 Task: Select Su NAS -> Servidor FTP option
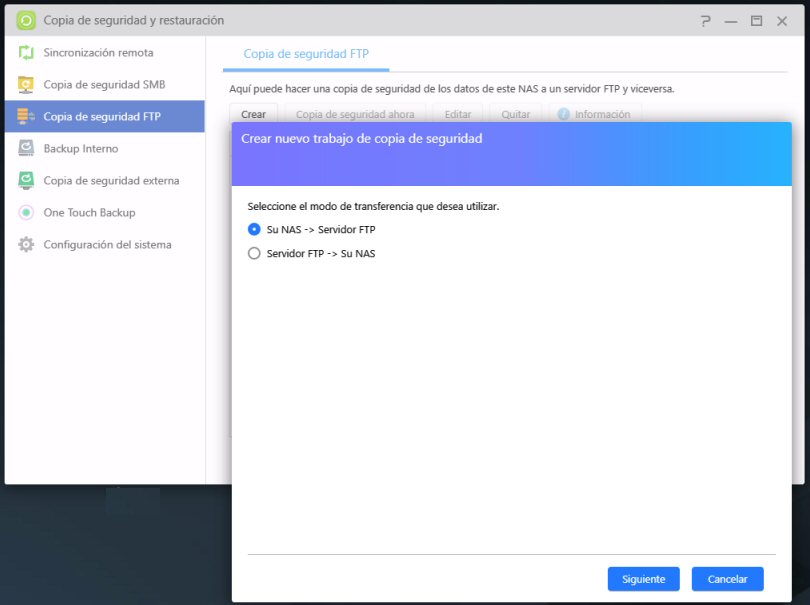click(254, 229)
